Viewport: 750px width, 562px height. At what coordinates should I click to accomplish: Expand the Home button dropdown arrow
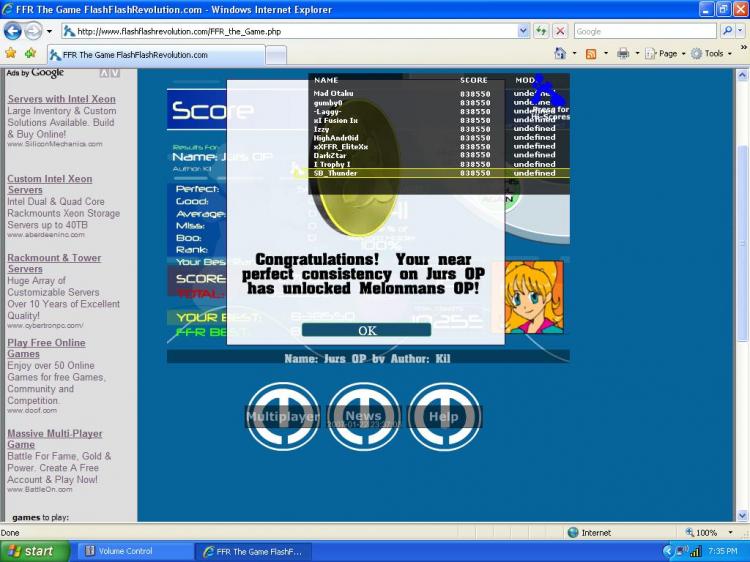point(574,54)
